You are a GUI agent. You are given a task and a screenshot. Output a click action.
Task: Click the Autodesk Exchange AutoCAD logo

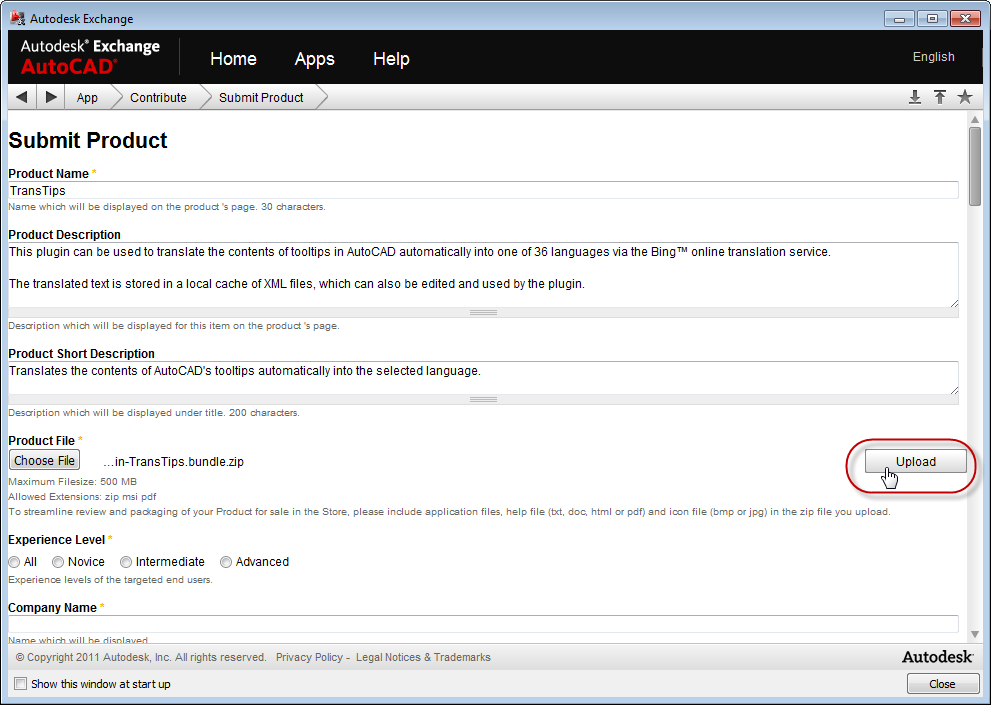[90, 57]
